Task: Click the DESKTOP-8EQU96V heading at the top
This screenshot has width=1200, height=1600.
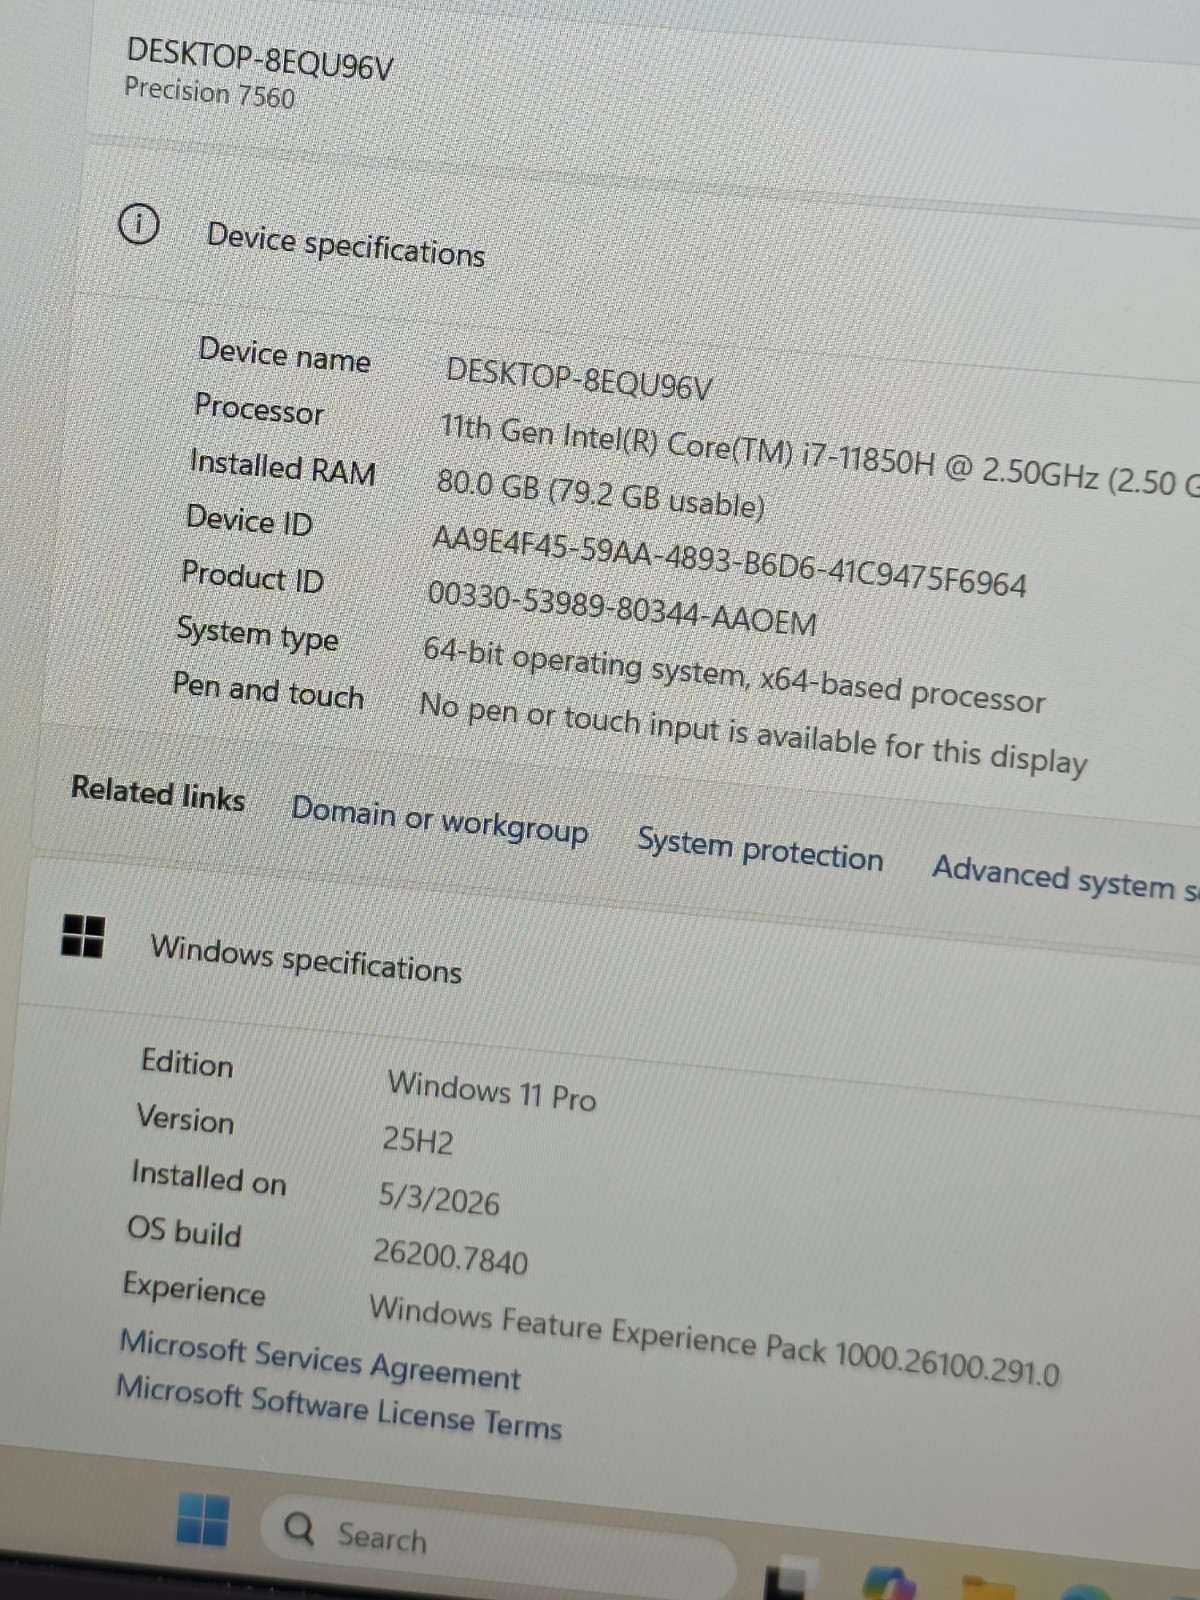Action: pyautogui.click(x=260, y=59)
